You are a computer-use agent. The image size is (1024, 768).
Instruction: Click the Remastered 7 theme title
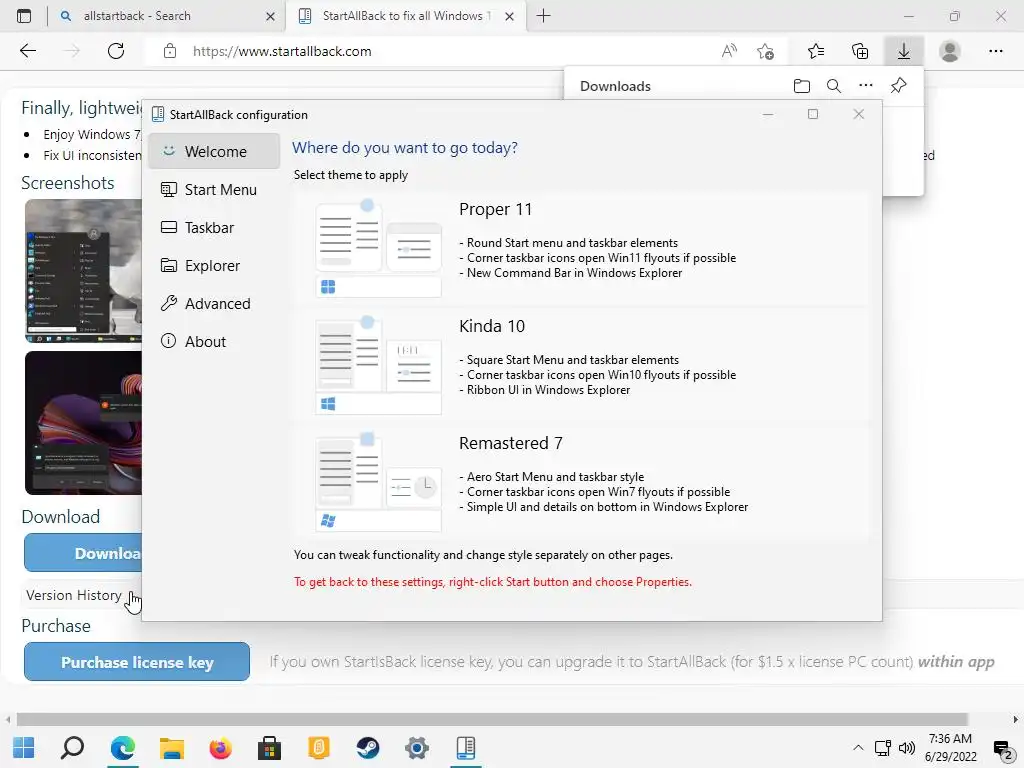[511, 443]
